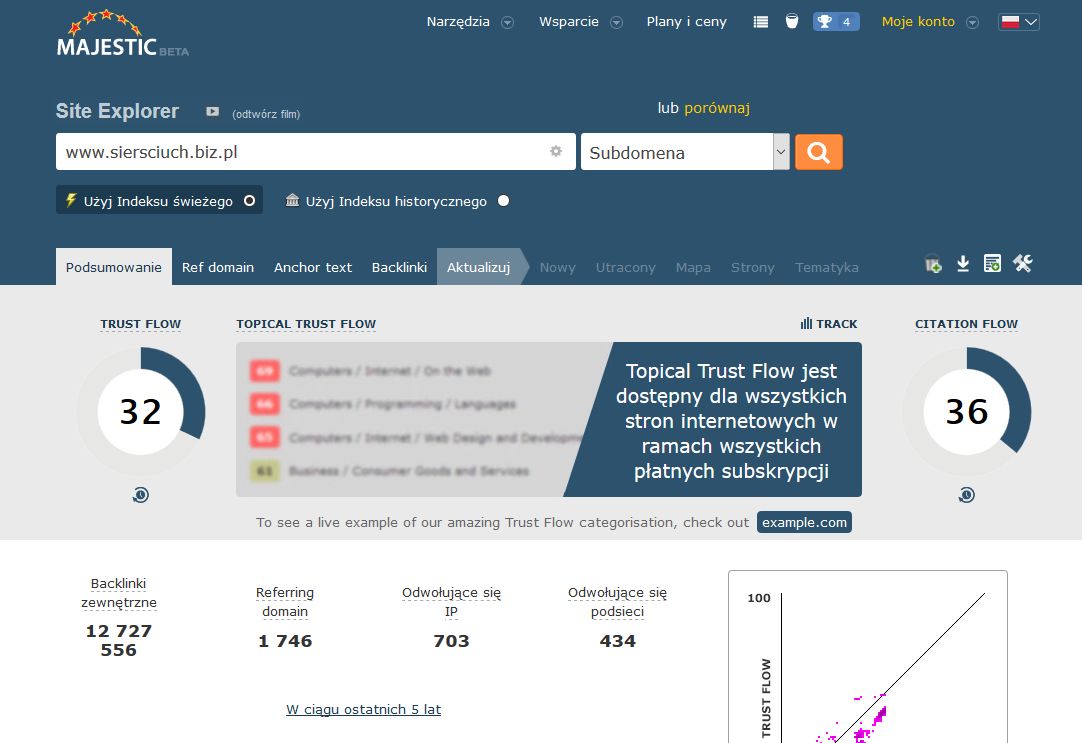Screen dimensions: 1082x743
Task: Open the Subdomena scope dropdown
Action: pyautogui.click(x=685, y=152)
